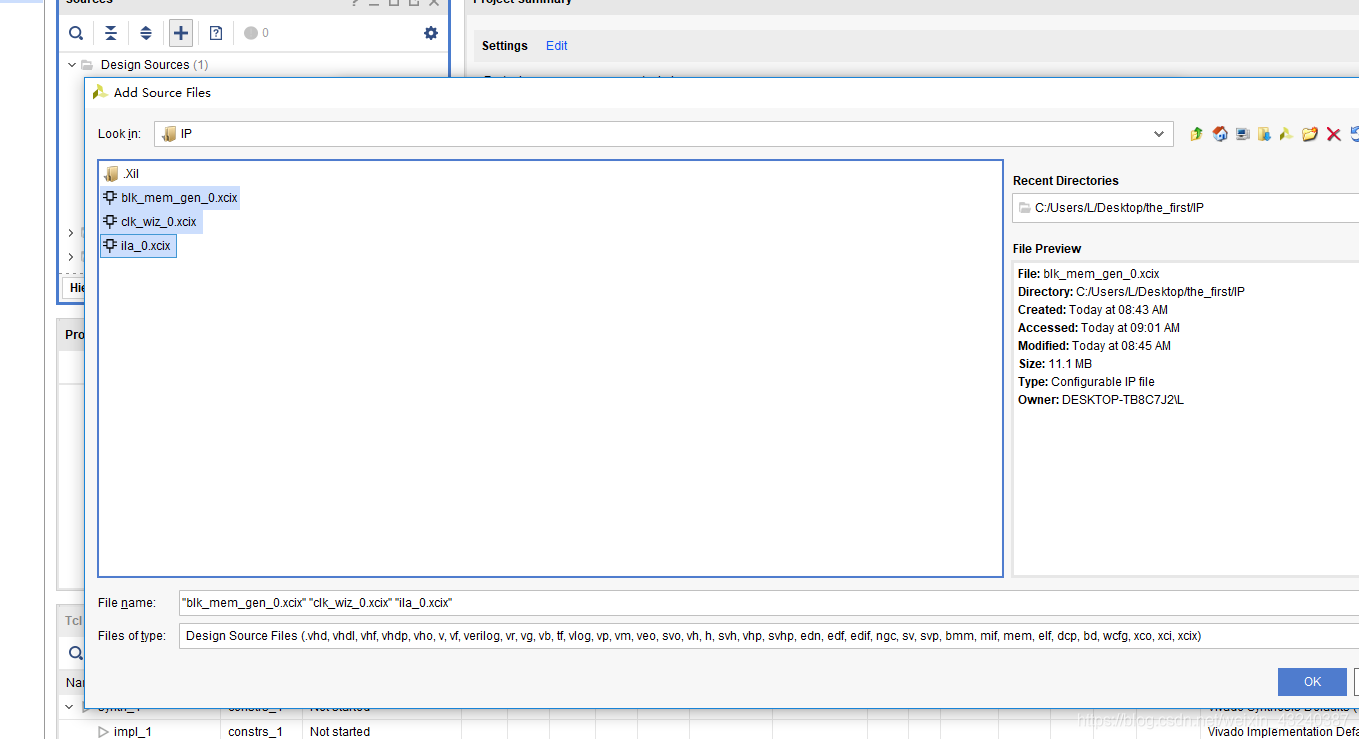This screenshot has height=739, width=1359.
Task: Click the blue refresh icon in dialog toolbar
Action: 1354,134
